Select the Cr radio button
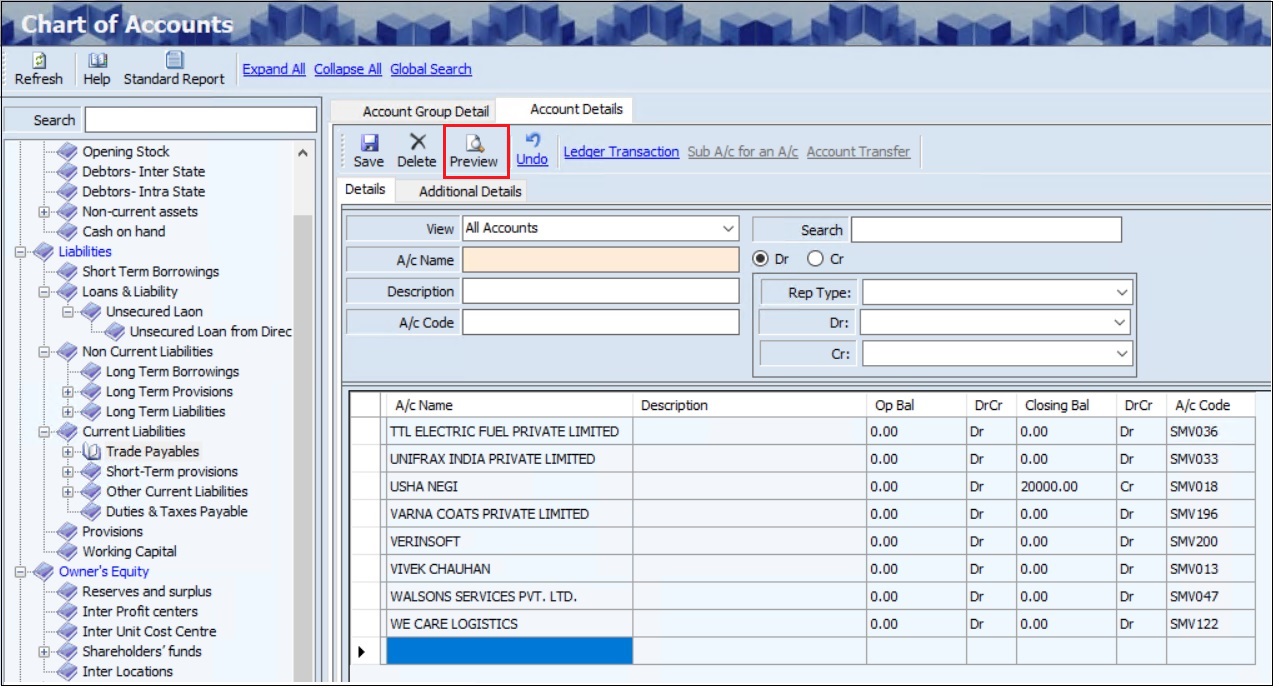The image size is (1279, 693). (815, 259)
